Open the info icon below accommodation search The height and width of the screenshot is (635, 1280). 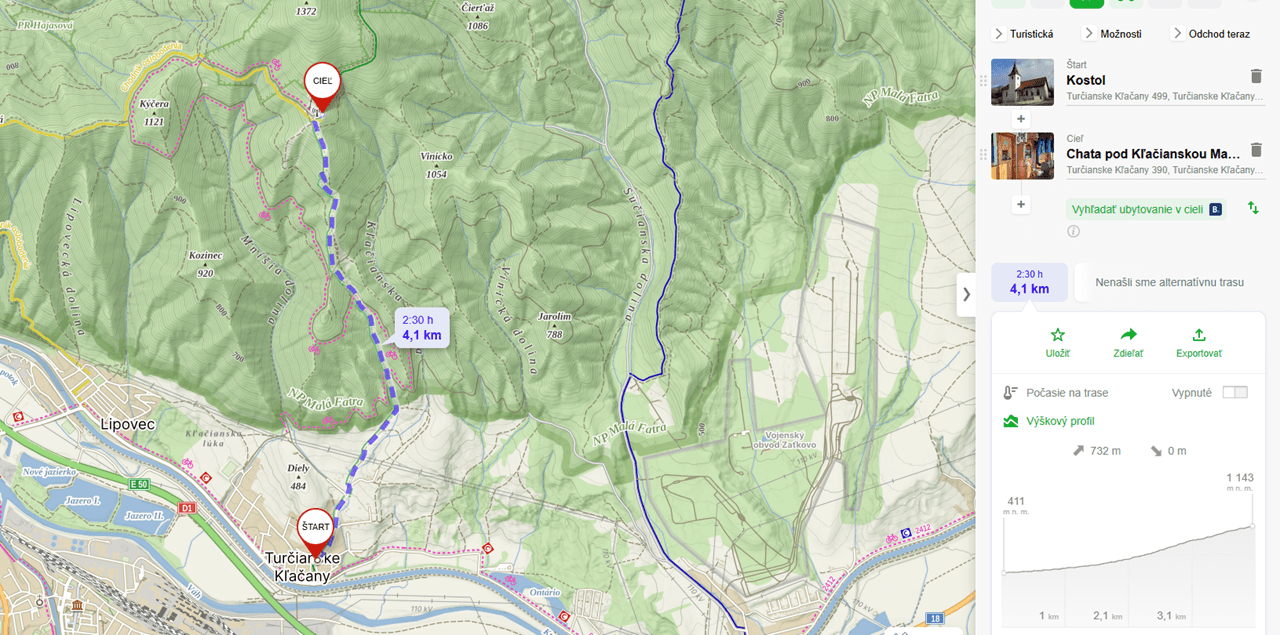[1073, 231]
